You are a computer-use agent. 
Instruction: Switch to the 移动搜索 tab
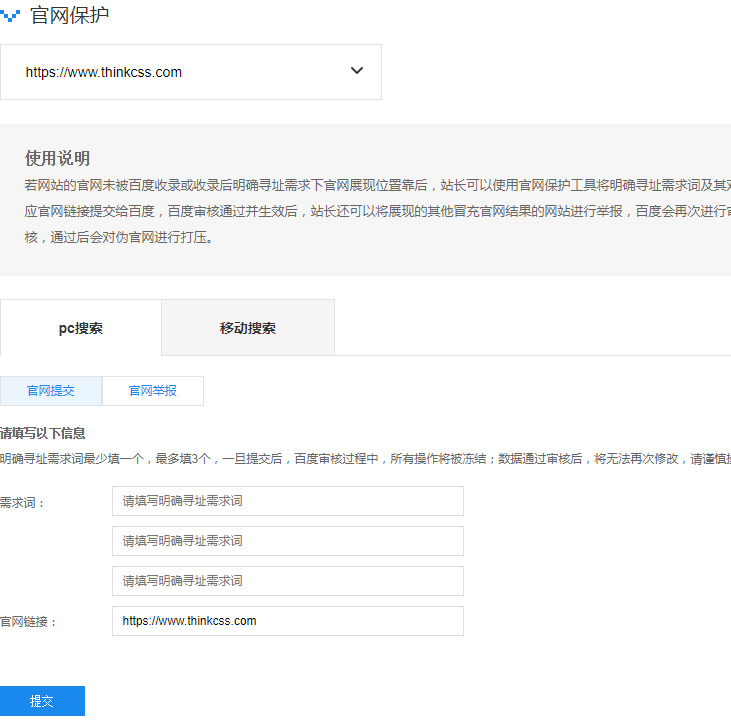[248, 328]
